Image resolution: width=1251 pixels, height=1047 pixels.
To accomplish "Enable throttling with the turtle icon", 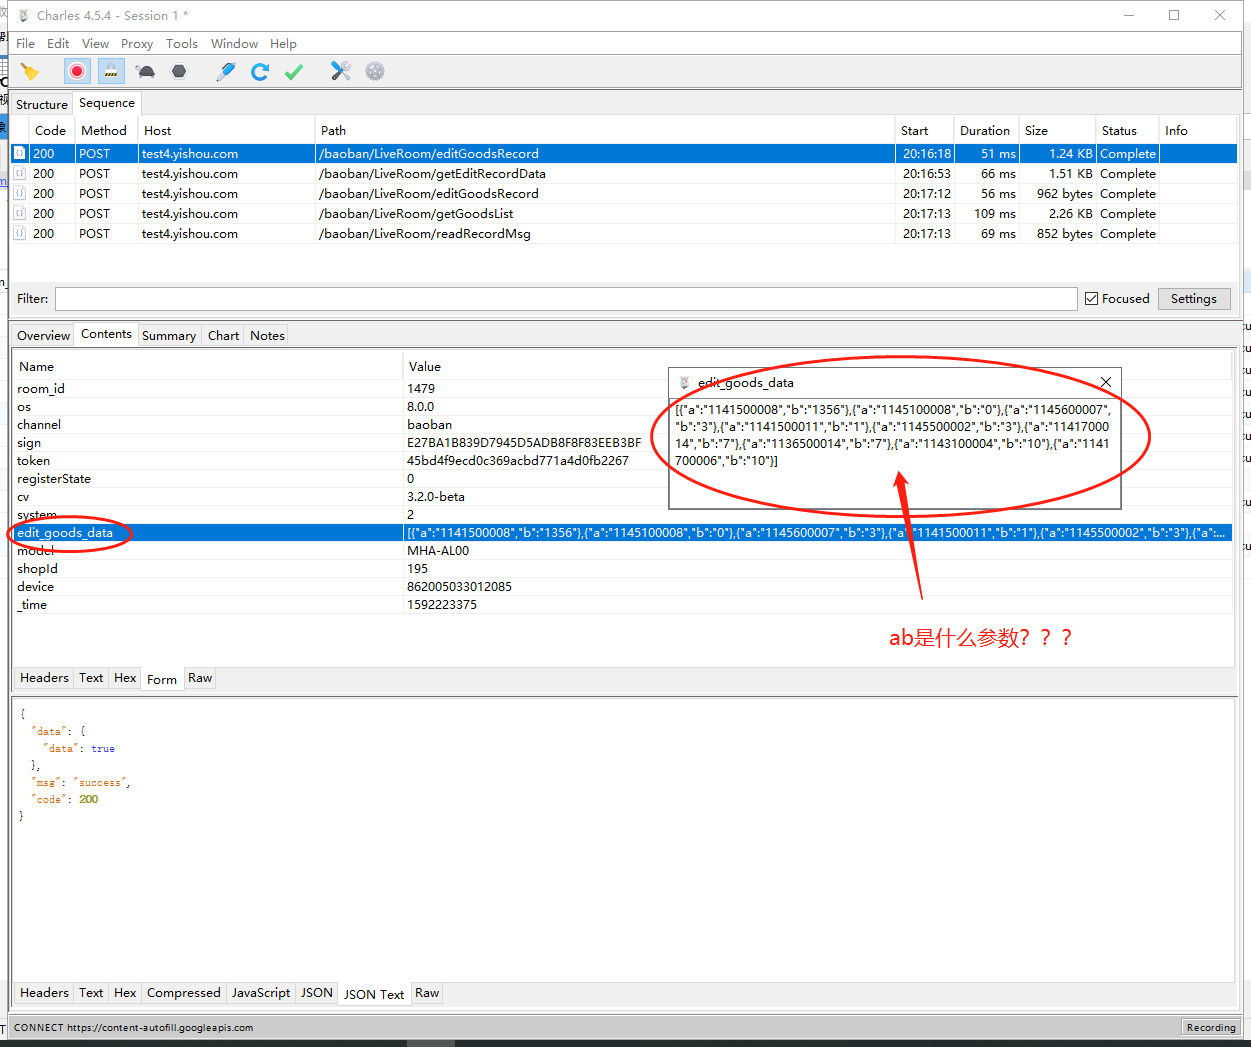I will (146, 72).
